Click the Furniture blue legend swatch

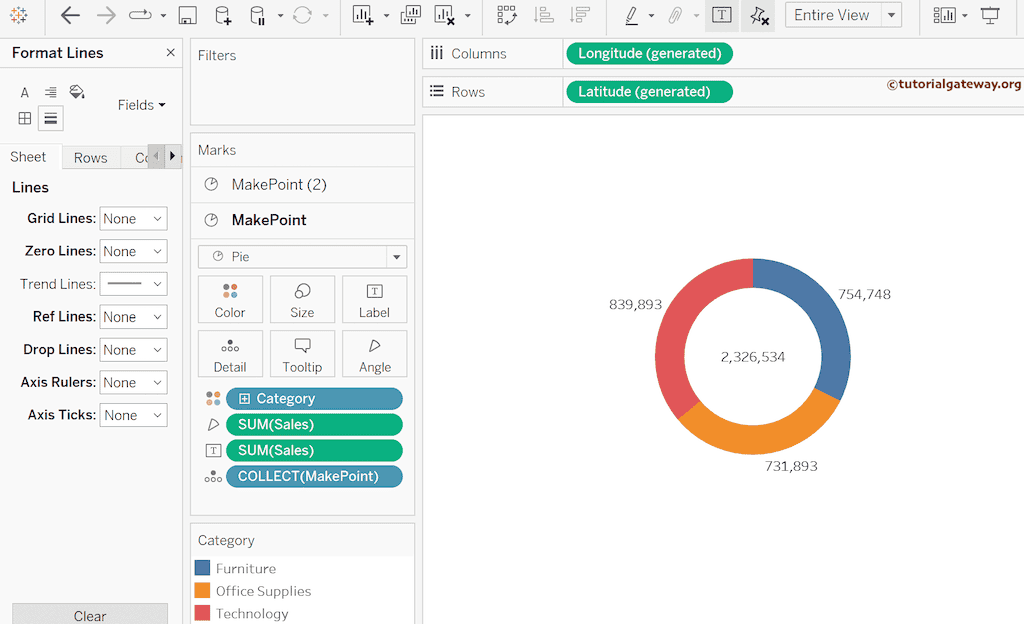click(202, 568)
